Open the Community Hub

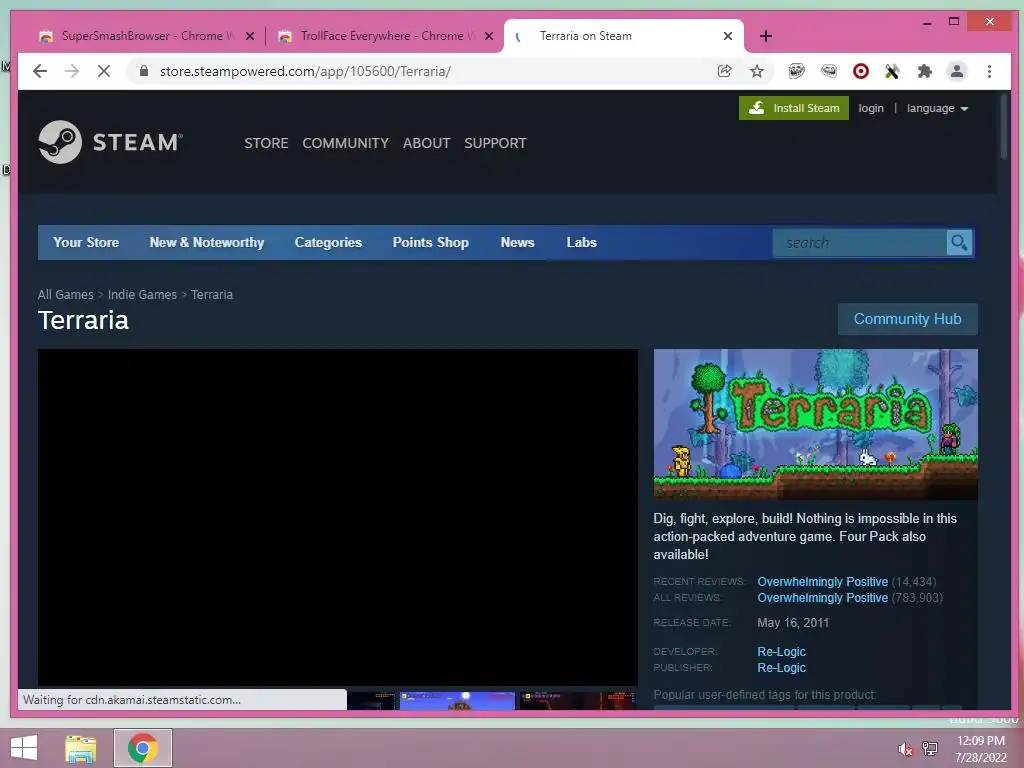point(907,319)
